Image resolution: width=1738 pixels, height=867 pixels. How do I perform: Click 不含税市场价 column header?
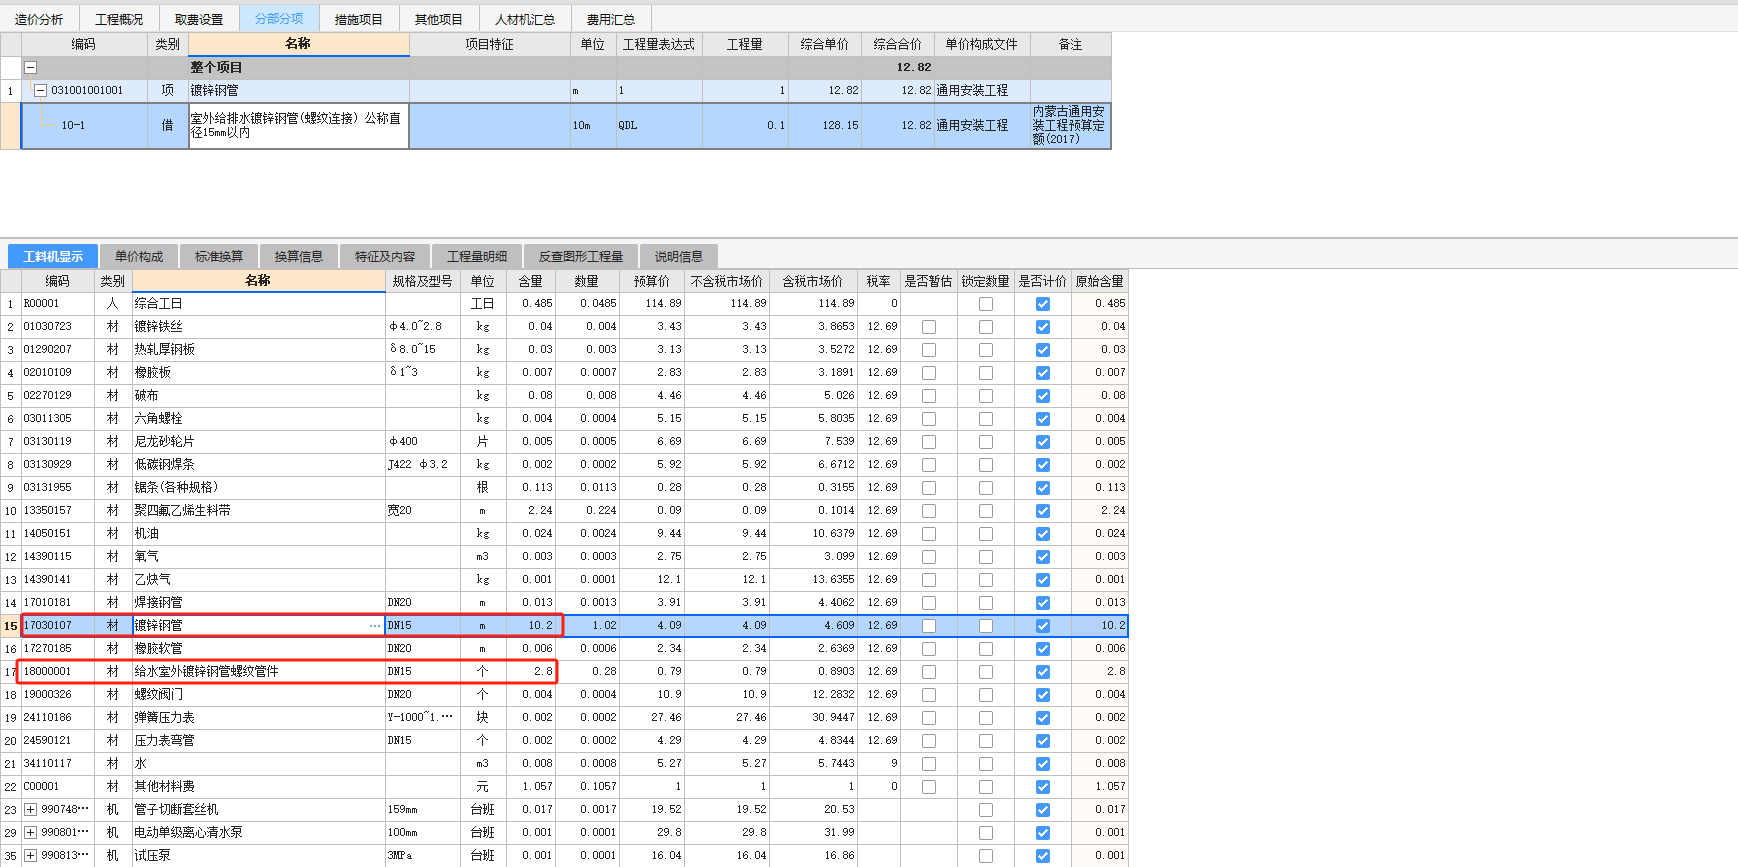(727, 282)
